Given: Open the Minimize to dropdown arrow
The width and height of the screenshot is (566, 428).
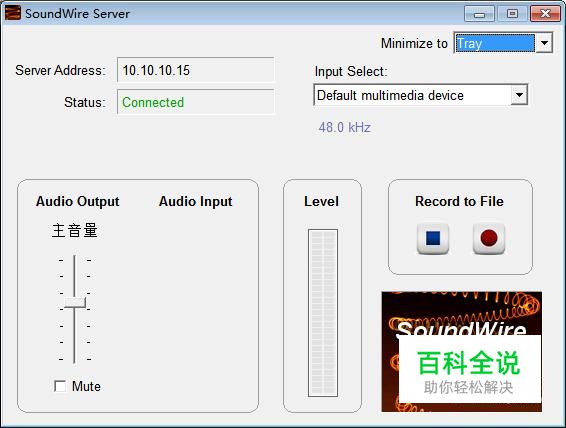Looking at the screenshot, I should point(544,43).
